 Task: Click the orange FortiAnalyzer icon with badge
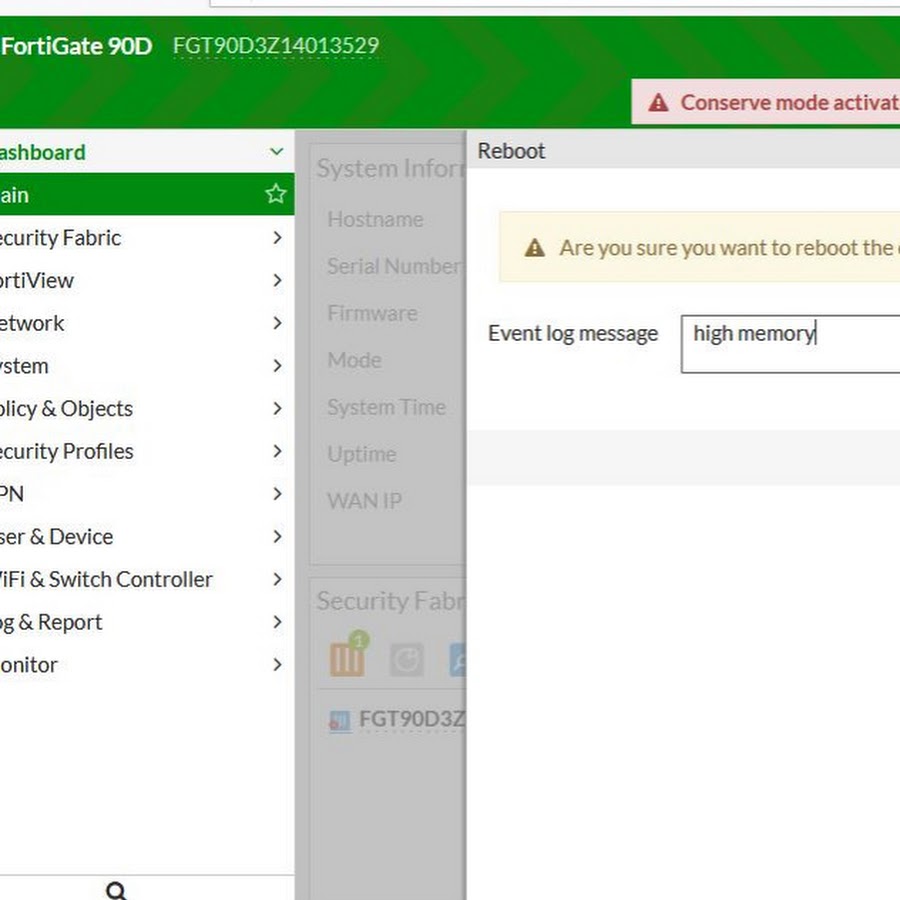(347, 658)
